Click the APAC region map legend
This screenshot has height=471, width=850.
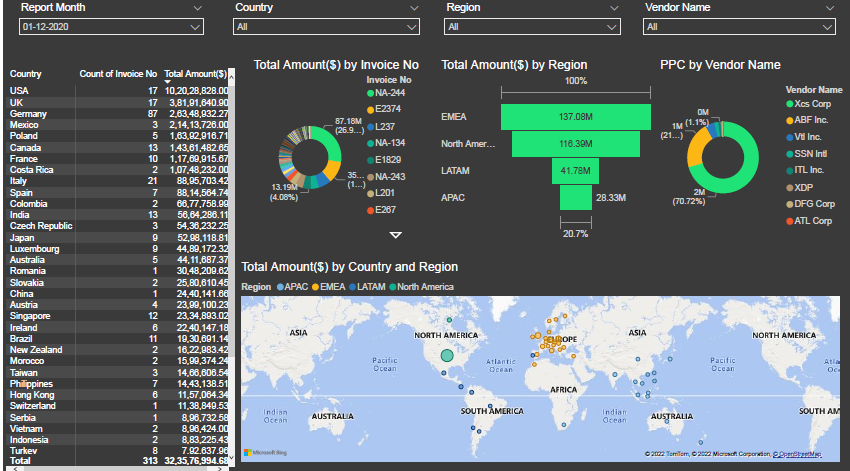[292, 287]
